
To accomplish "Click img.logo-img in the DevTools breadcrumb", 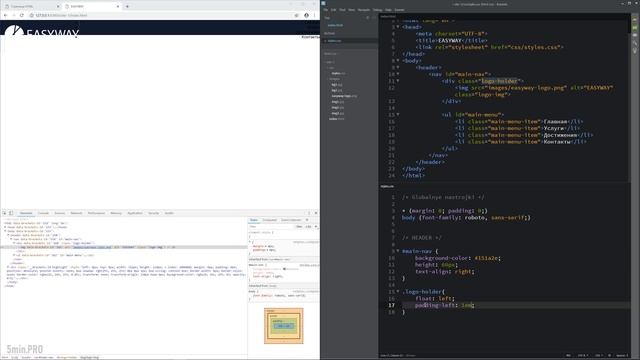I will pos(89,358).
